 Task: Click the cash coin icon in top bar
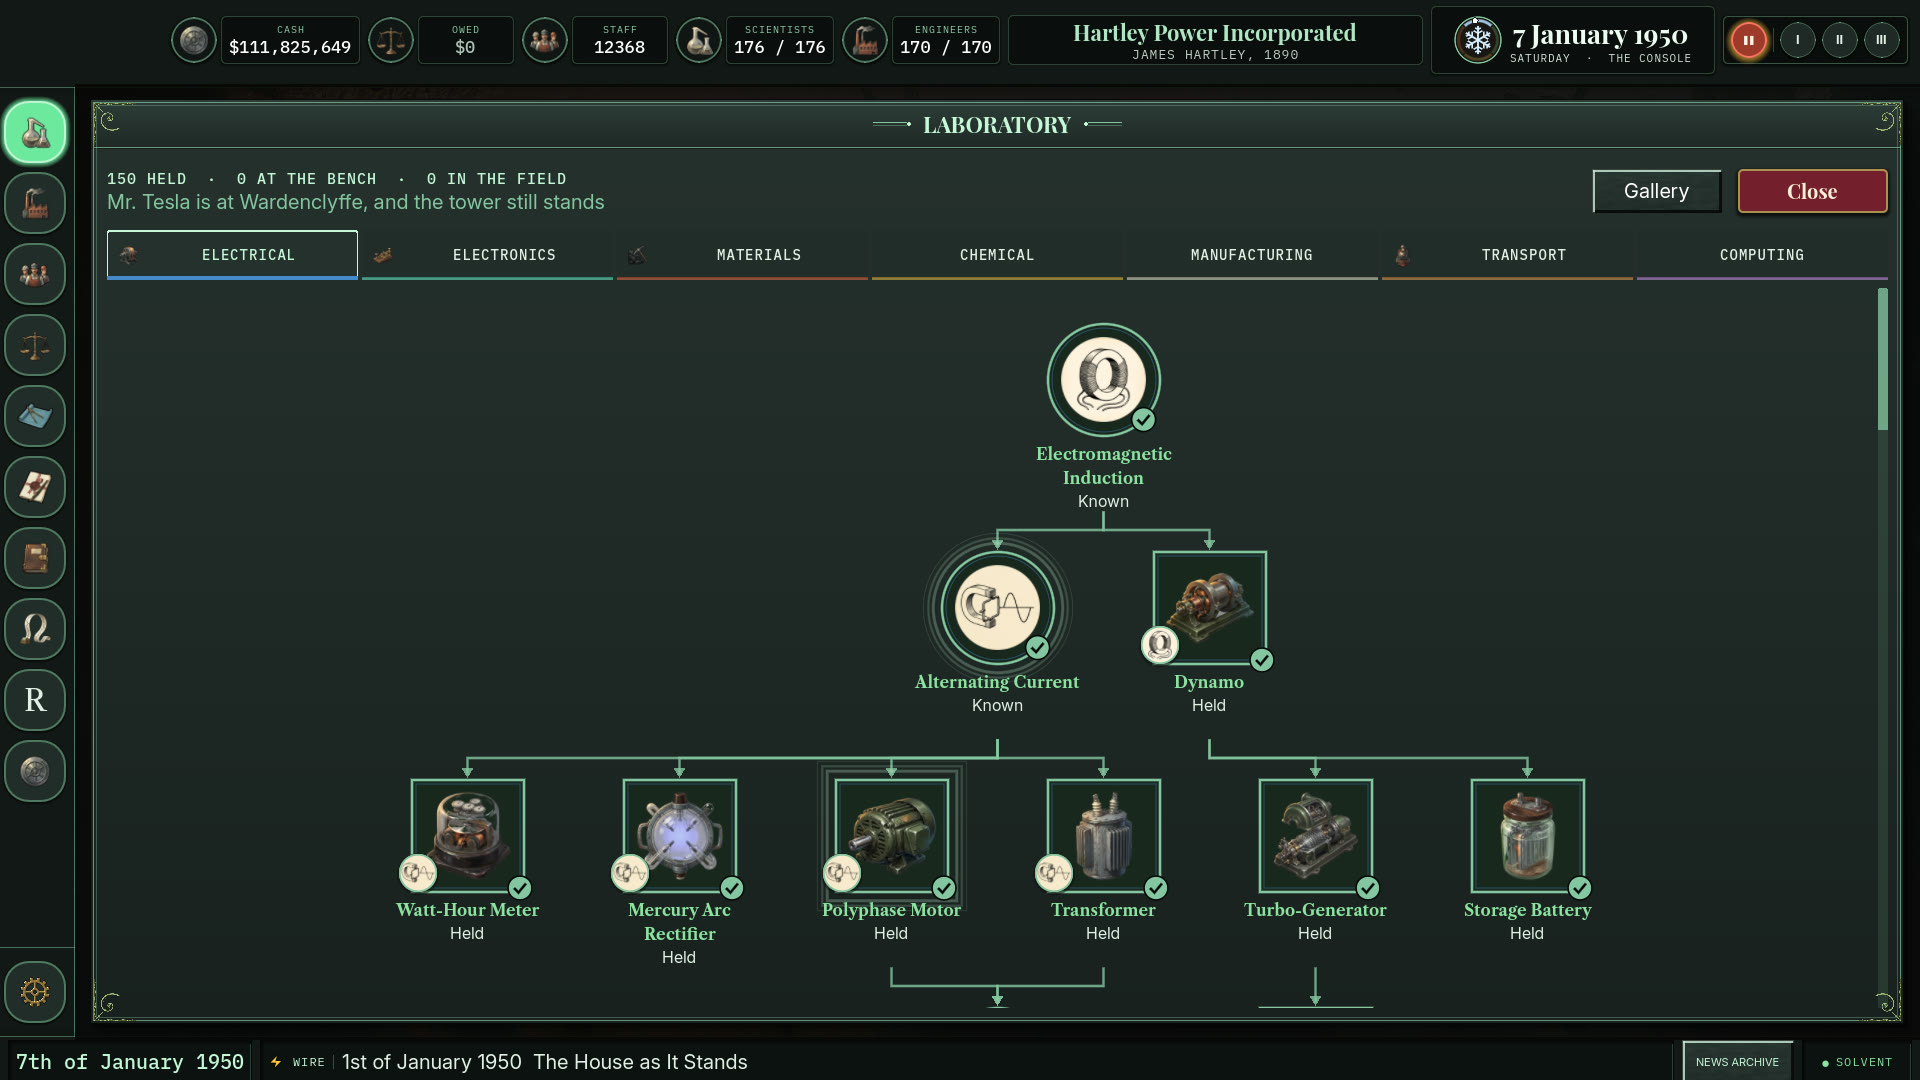pyautogui.click(x=193, y=40)
